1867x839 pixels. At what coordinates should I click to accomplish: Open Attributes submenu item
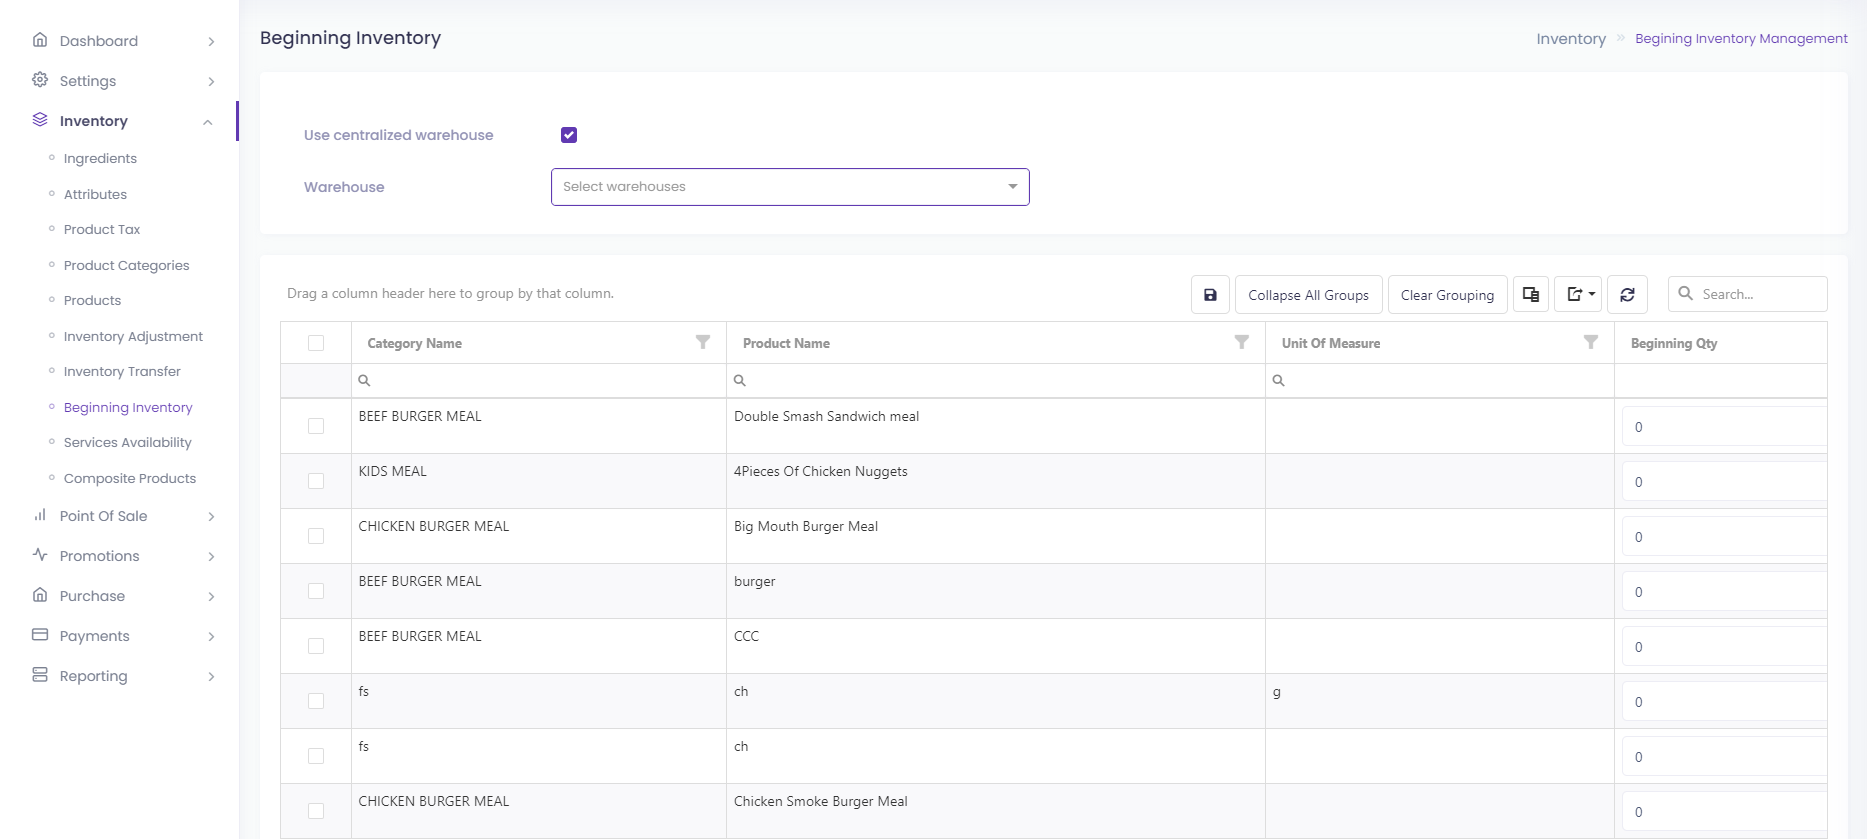[x=95, y=194]
